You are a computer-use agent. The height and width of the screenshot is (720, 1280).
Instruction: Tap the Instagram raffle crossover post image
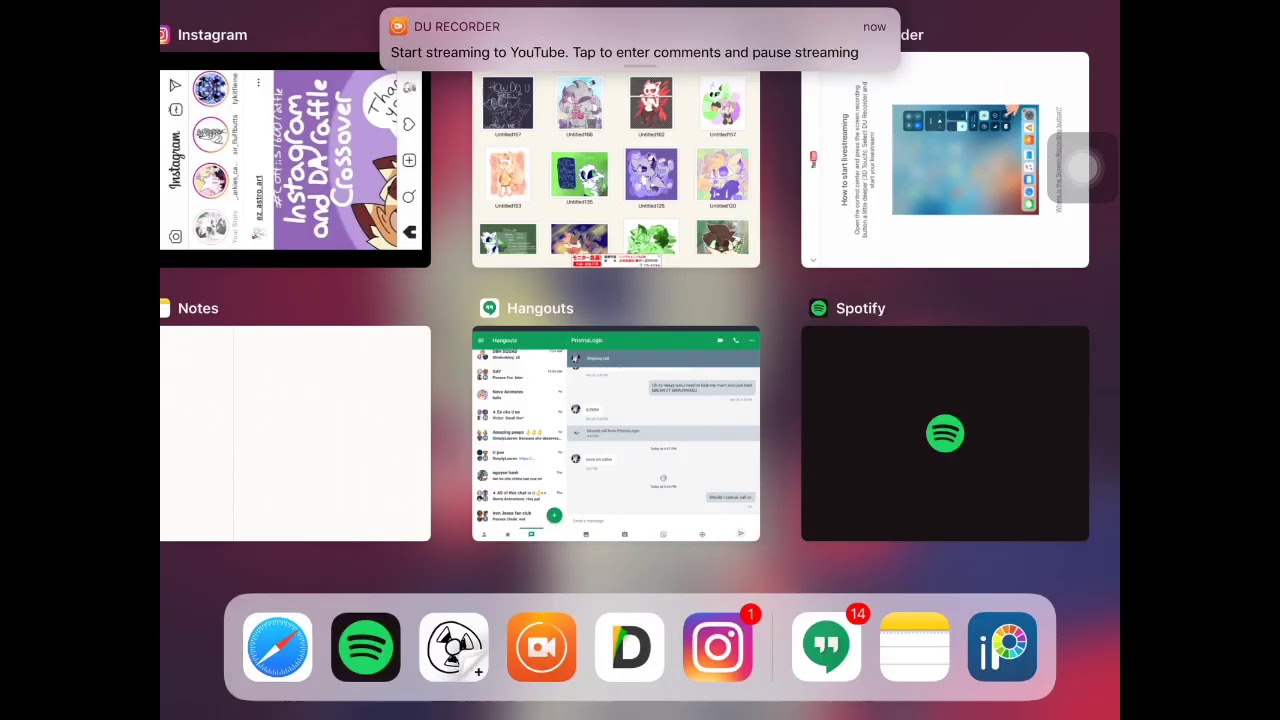pyautogui.click(x=337, y=160)
